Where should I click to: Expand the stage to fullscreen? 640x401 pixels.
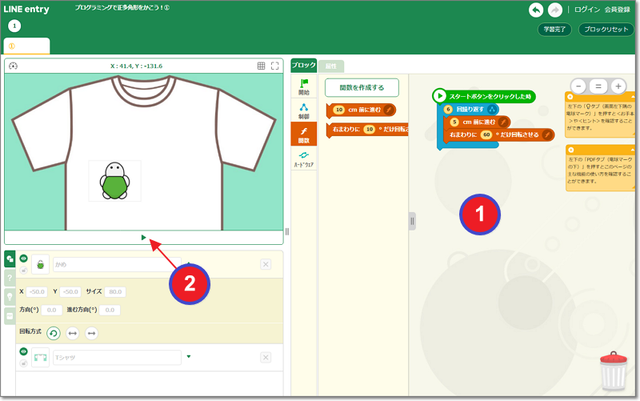coord(275,66)
